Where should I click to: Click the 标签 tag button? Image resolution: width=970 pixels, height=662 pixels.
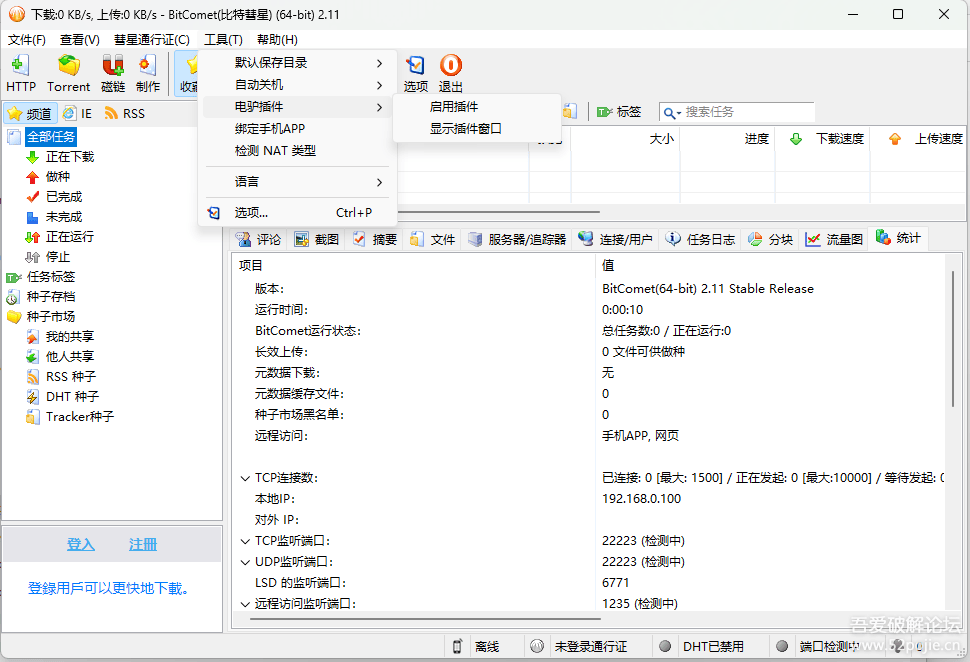619,112
